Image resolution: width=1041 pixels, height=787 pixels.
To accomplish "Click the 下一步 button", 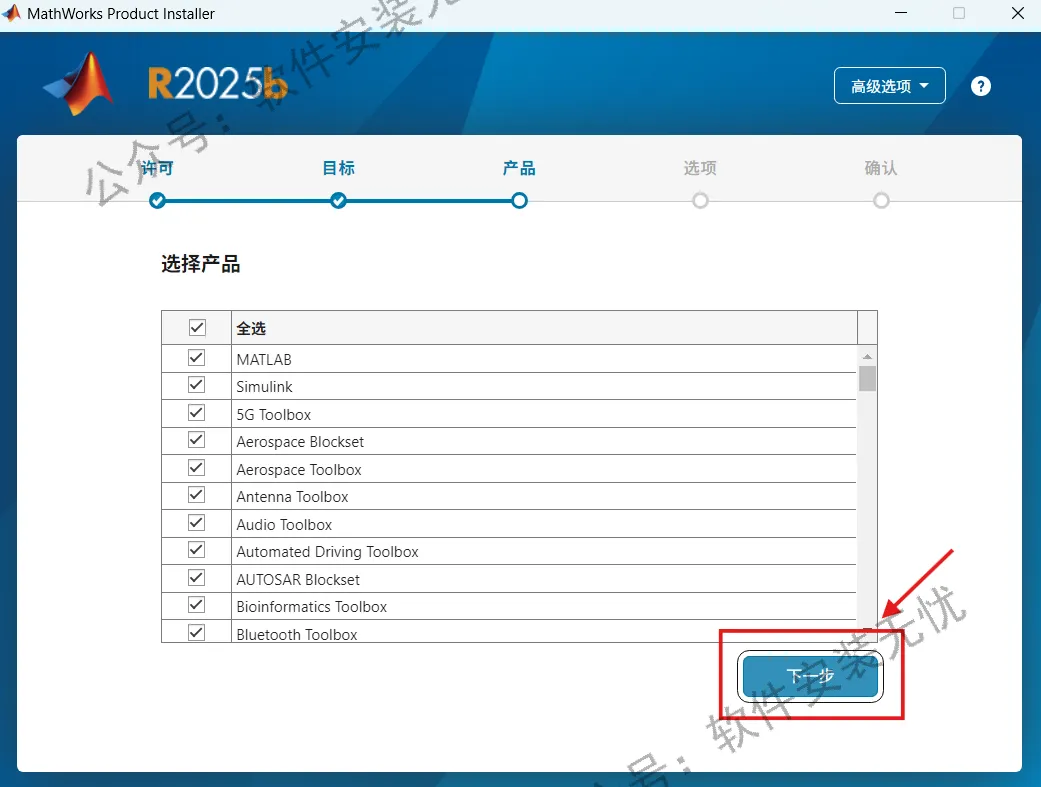I will [x=810, y=676].
